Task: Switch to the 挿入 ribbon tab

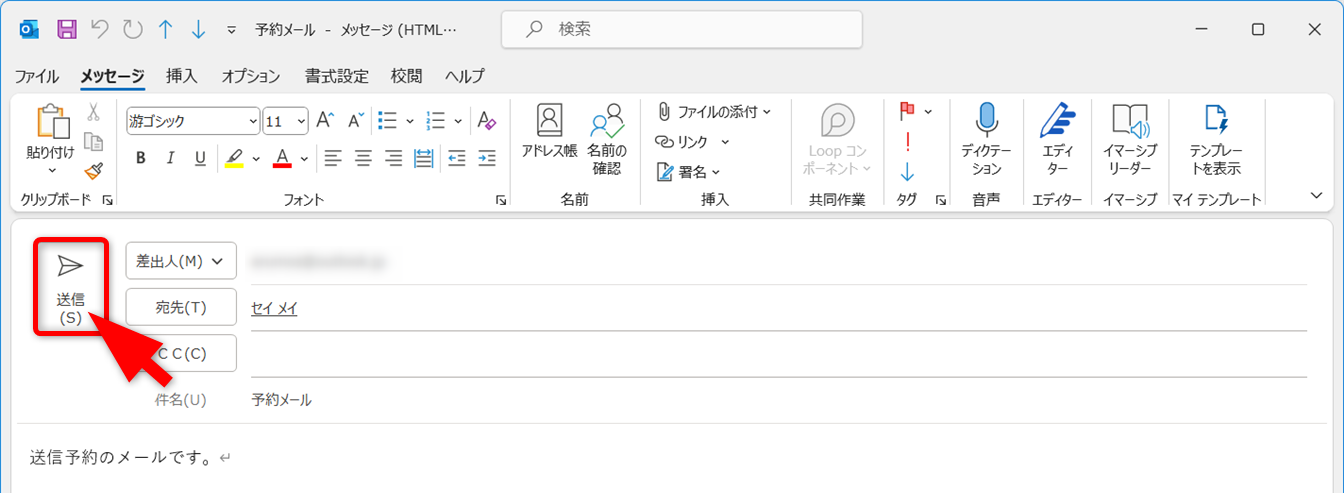Action: tap(182, 76)
